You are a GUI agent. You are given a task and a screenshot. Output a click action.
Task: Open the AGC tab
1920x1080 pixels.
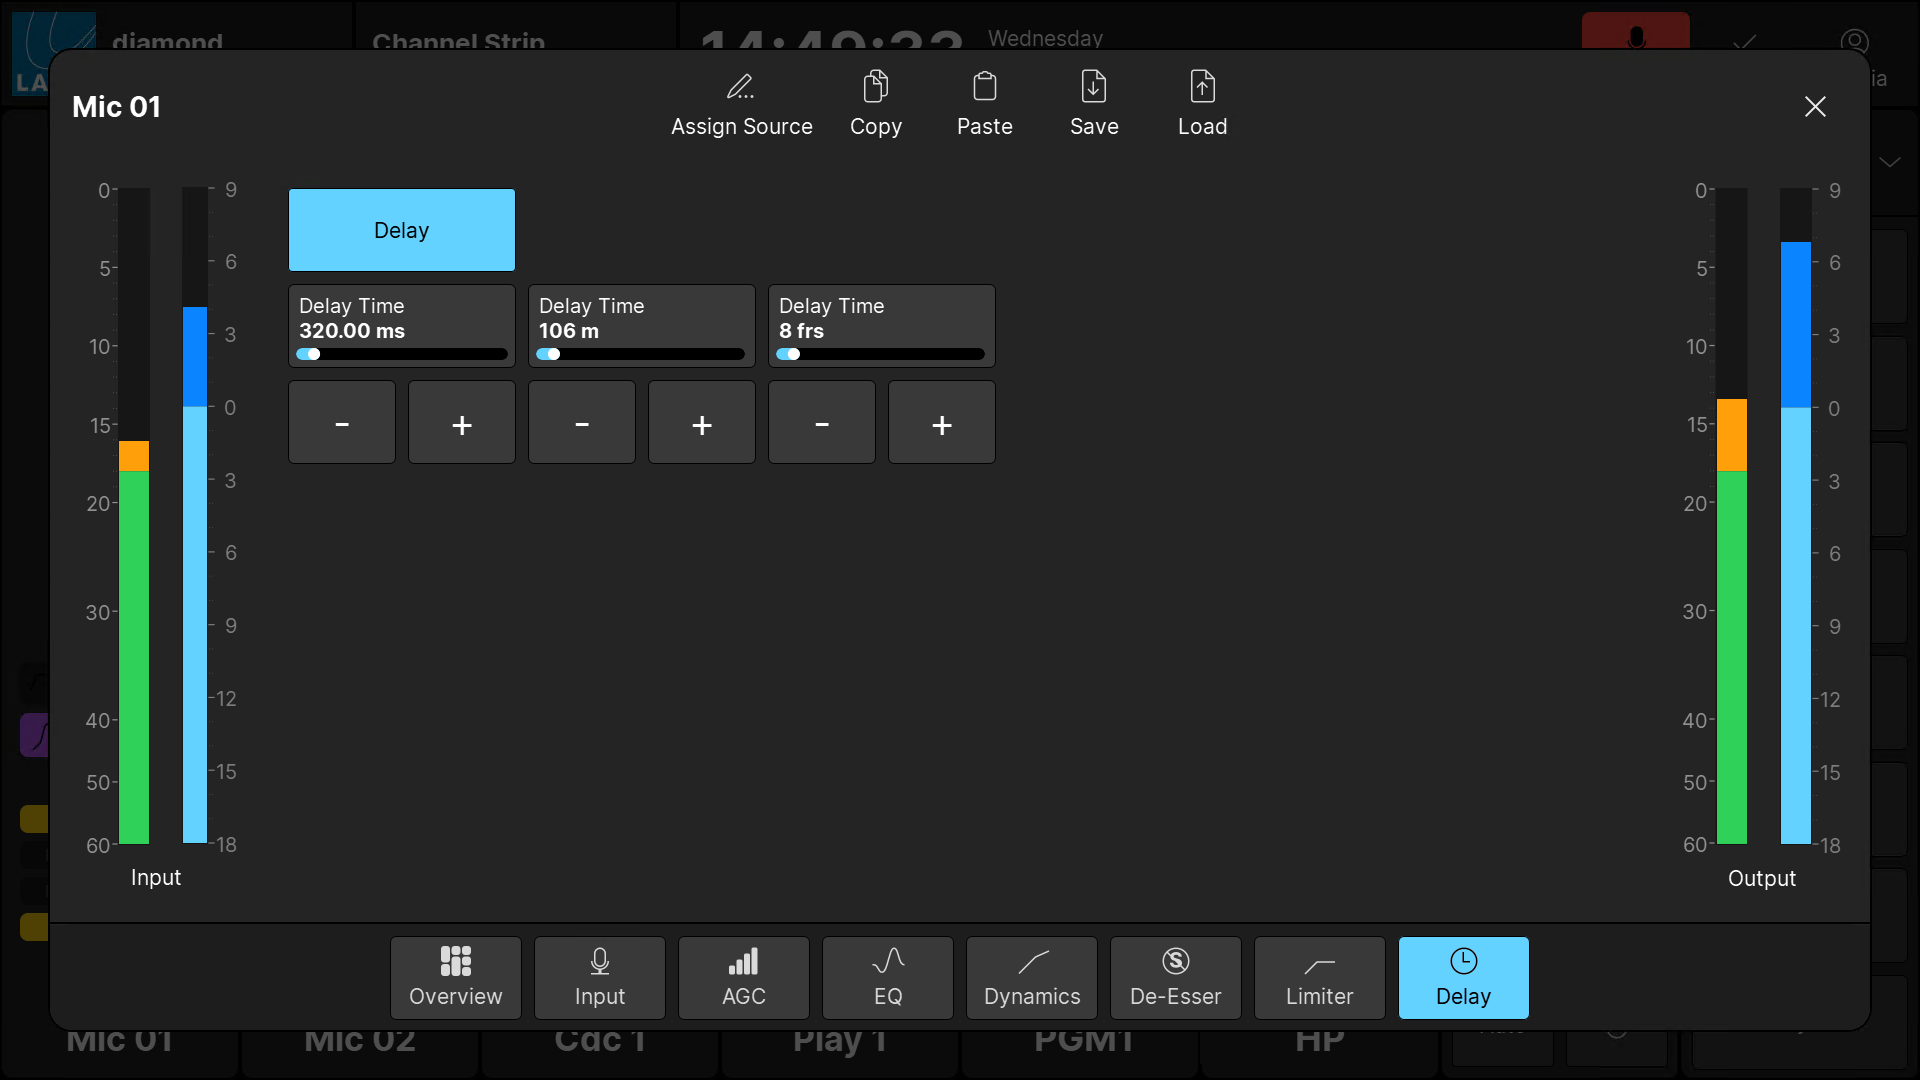point(744,978)
